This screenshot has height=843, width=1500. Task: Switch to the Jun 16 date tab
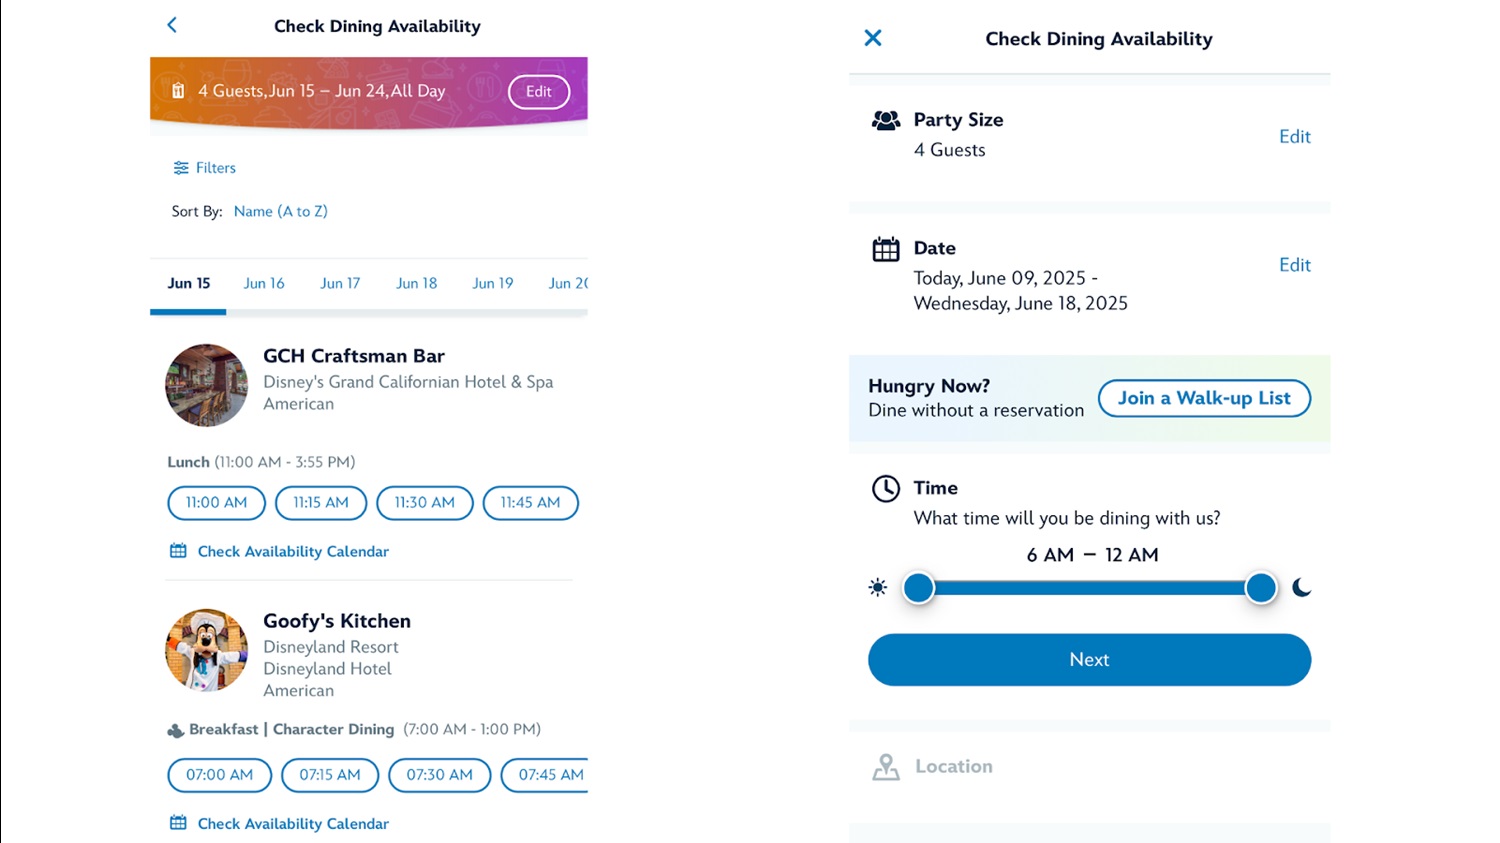tap(264, 283)
